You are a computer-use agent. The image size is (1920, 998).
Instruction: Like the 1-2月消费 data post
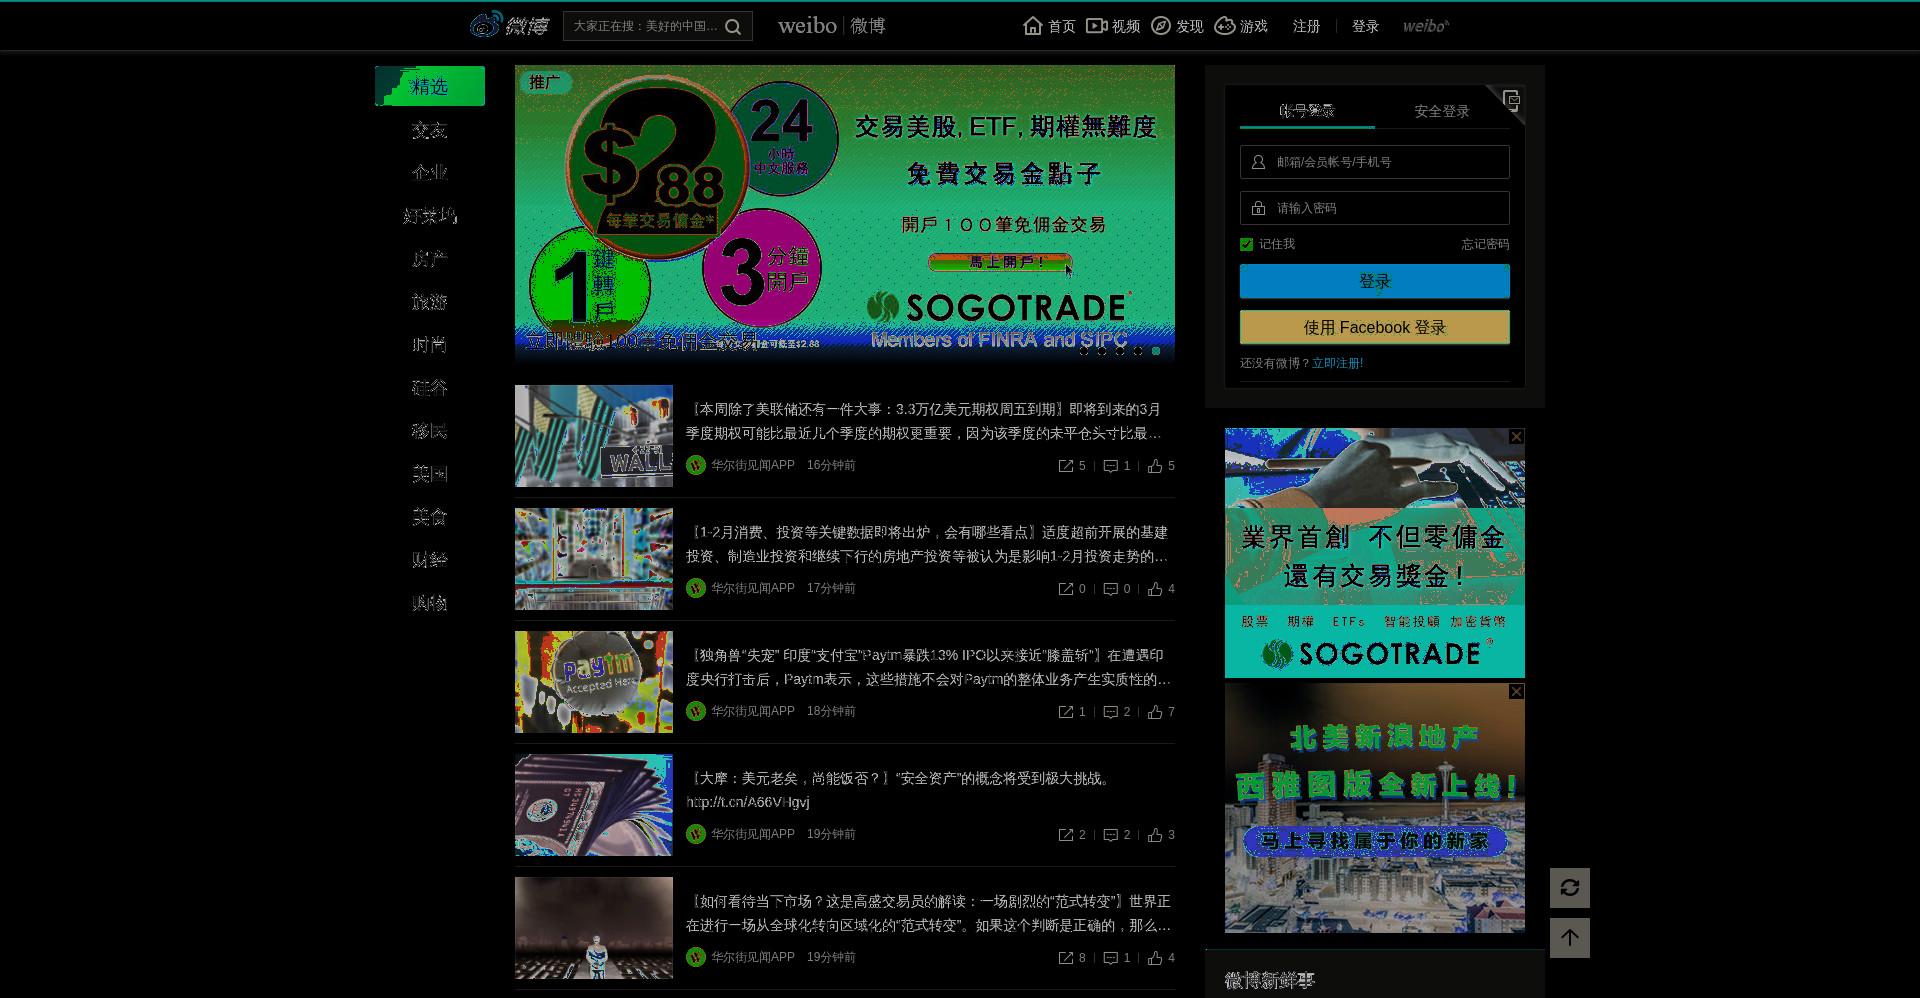click(1155, 589)
